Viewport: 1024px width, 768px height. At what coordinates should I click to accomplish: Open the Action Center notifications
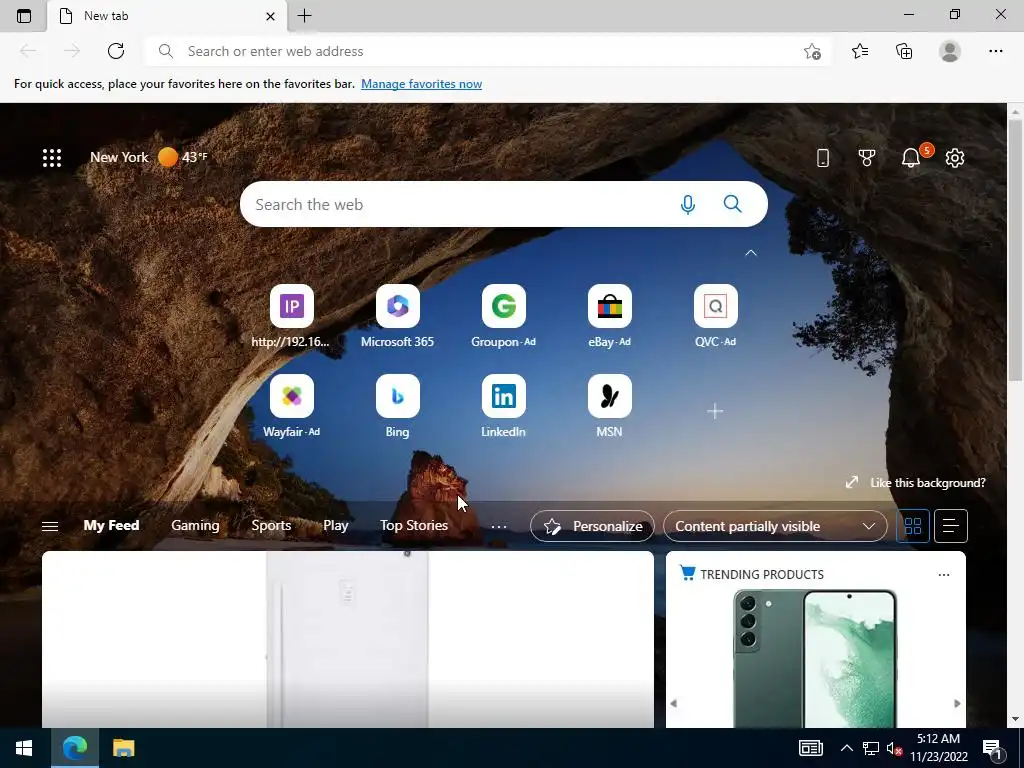point(994,748)
